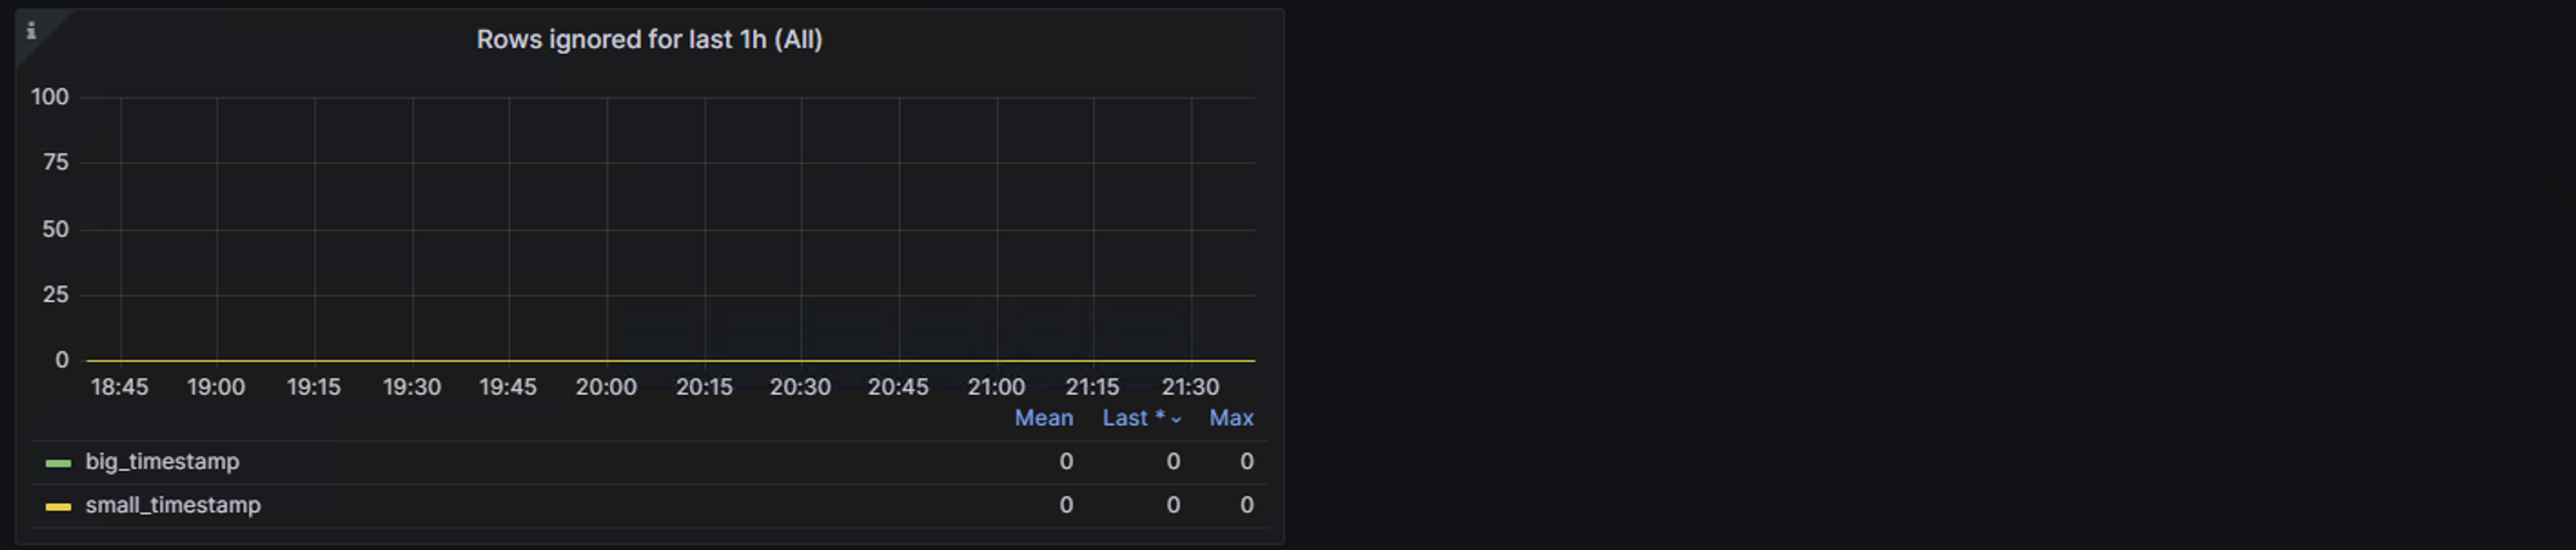The width and height of the screenshot is (2576, 550).
Task: Click the graph area near 20:15
Action: click(x=706, y=230)
